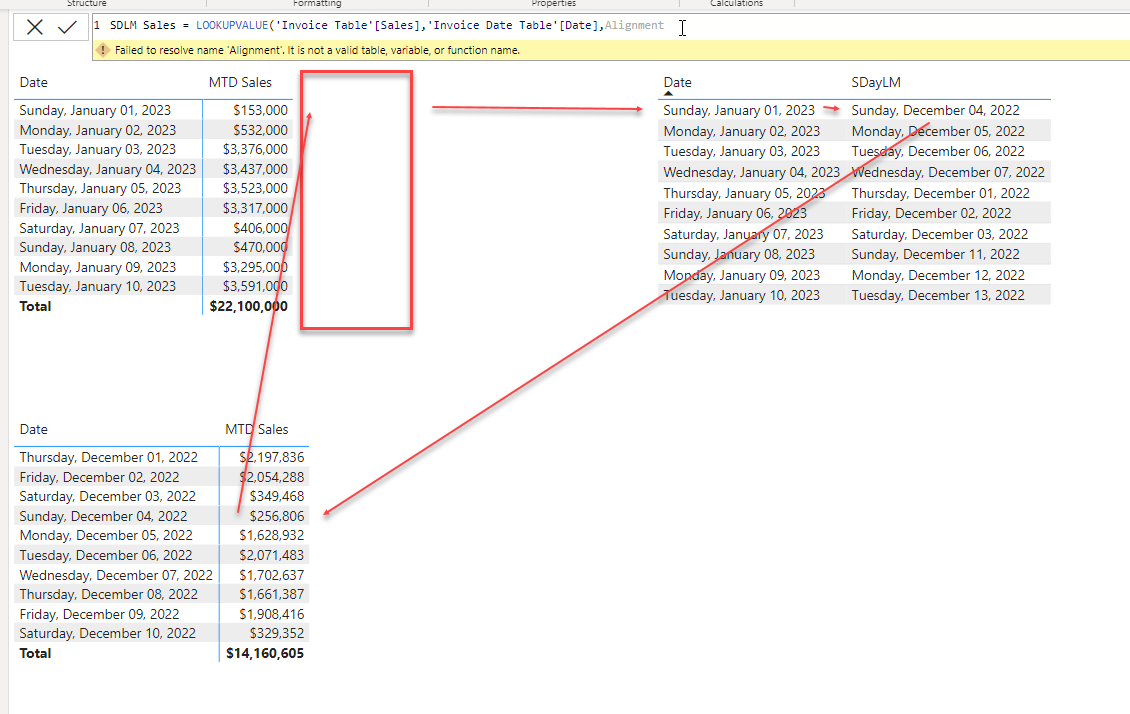
Task: Select the $3,376,000 sales cell
Action: coord(255,149)
